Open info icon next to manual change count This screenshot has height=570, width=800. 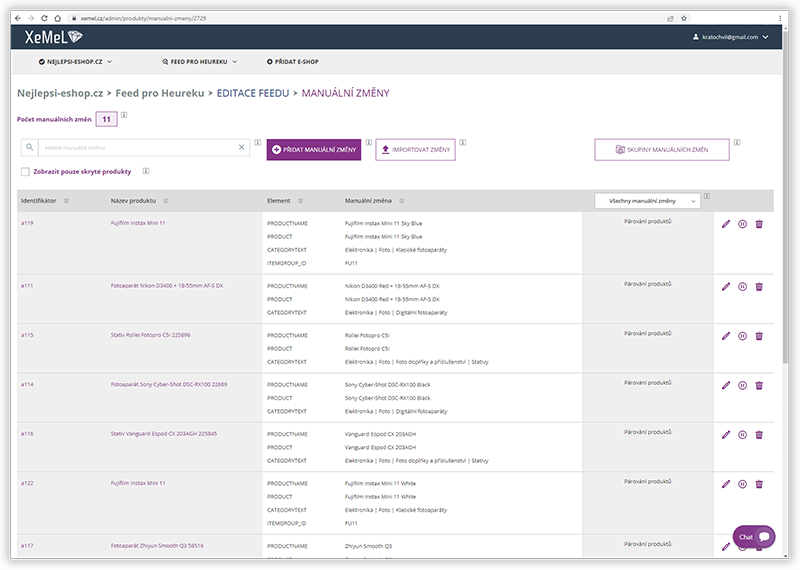(x=124, y=115)
